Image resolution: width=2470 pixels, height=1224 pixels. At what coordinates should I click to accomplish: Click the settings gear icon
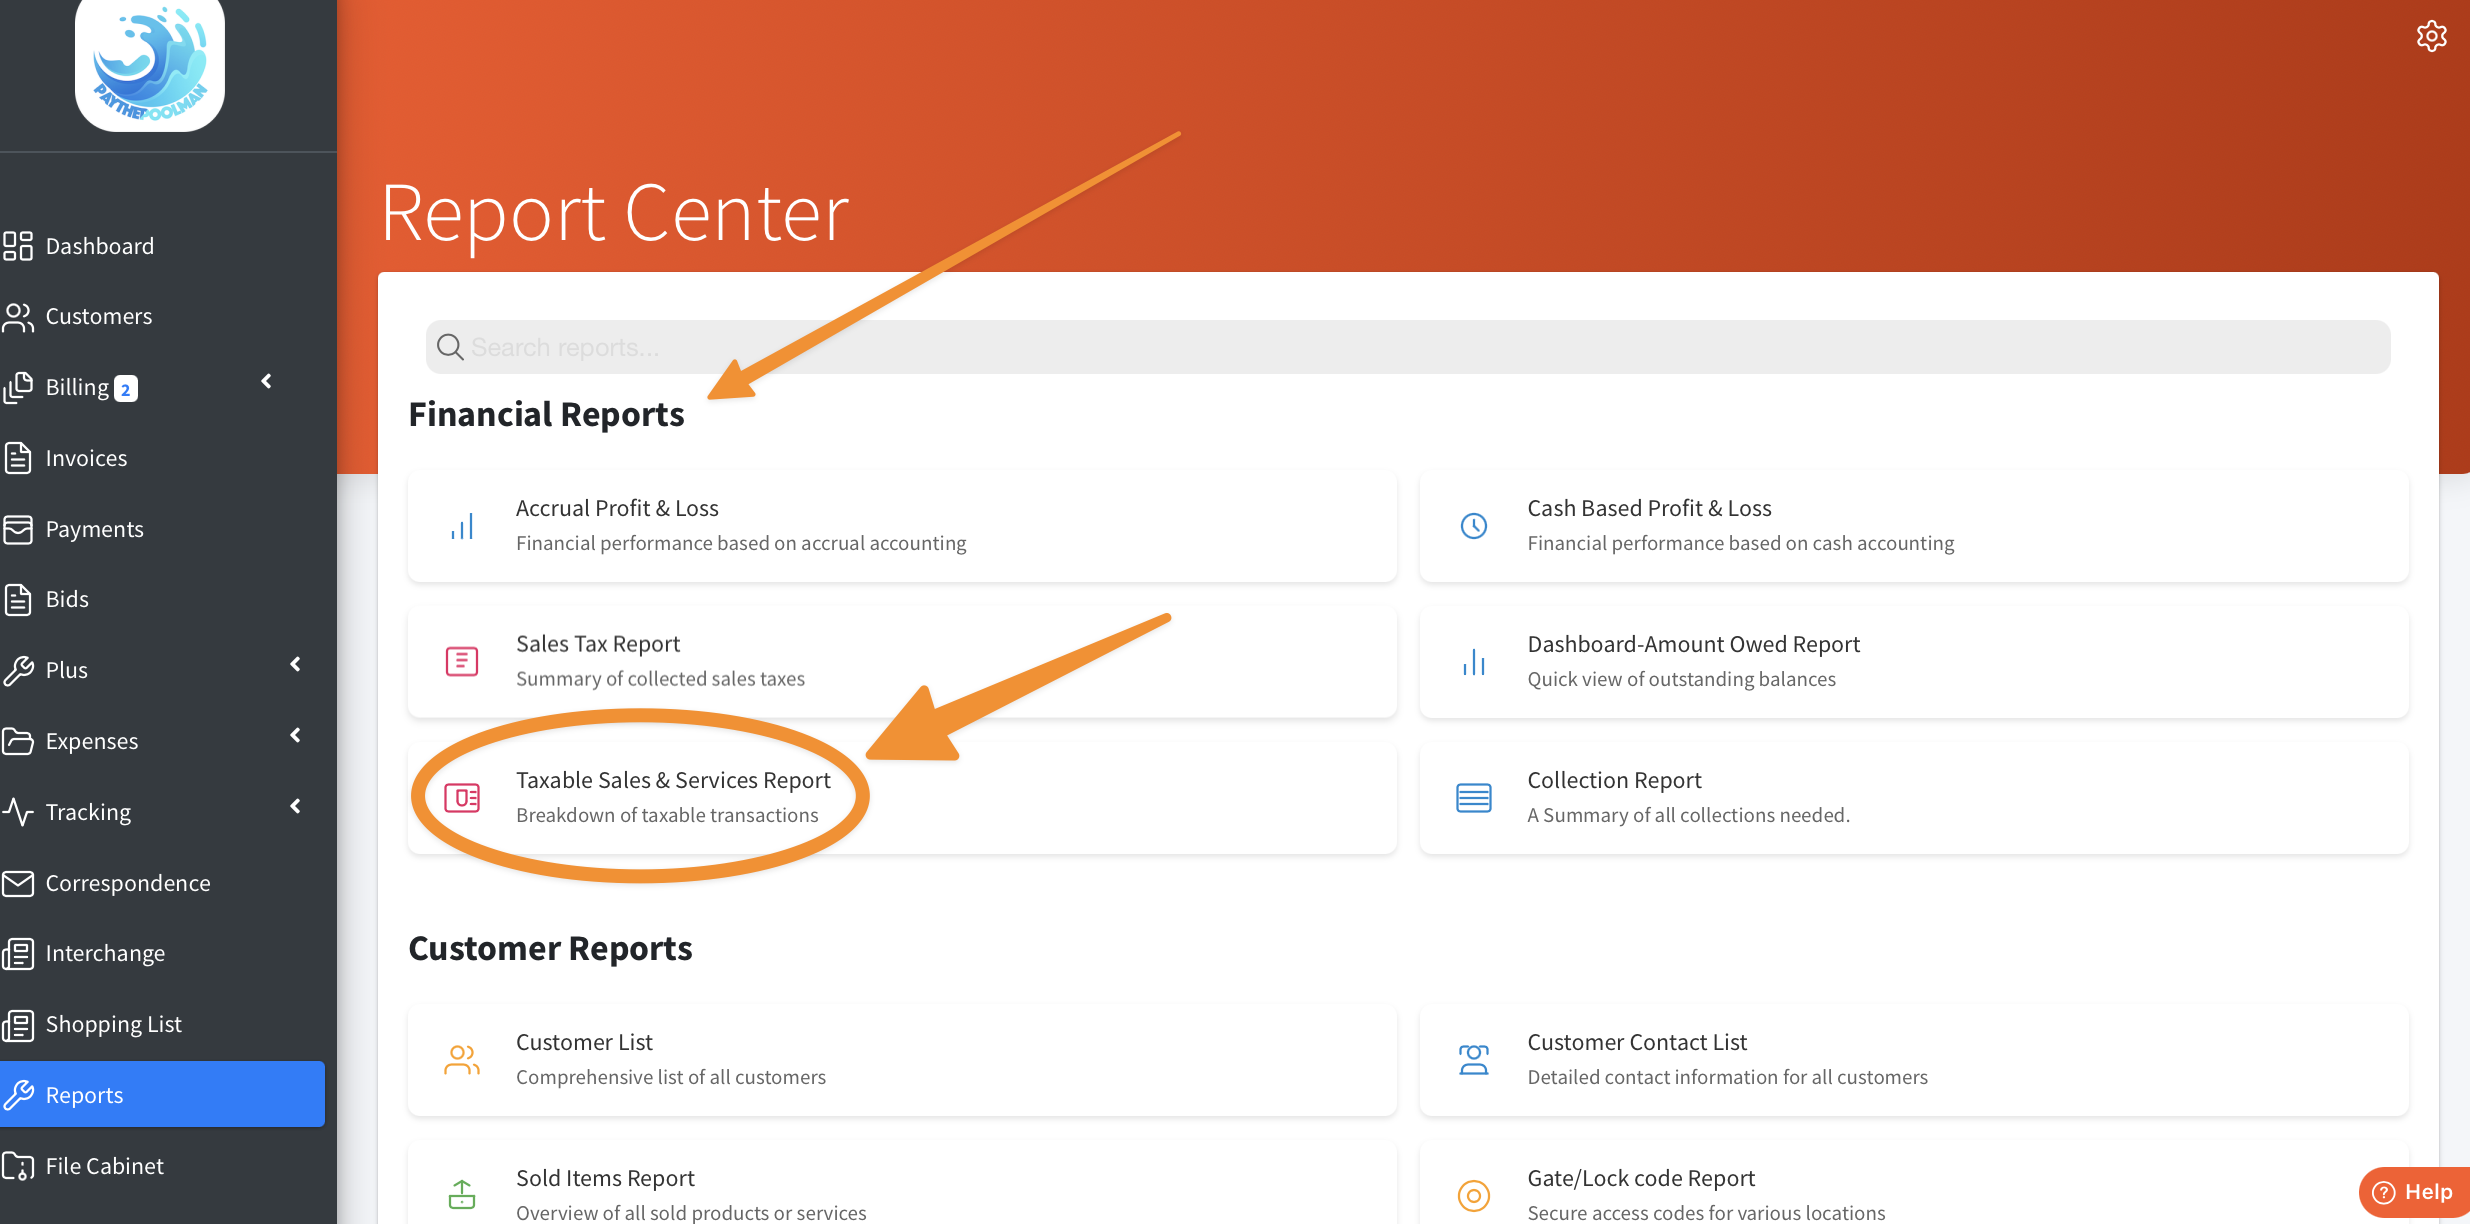tap(2431, 36)
